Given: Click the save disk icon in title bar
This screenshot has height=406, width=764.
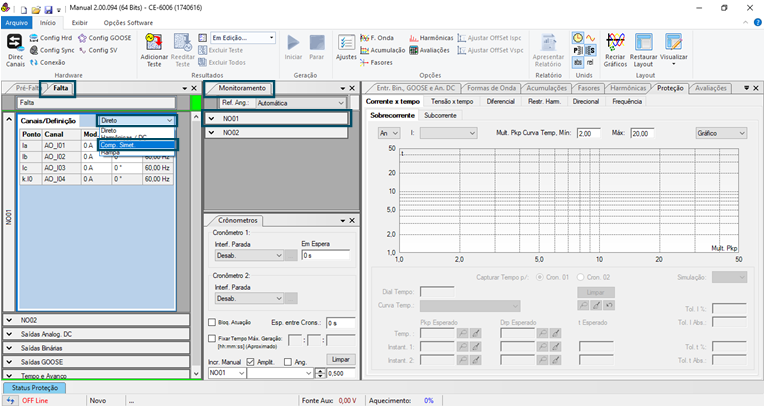Looking at the screenshot, I should coord(48,10).
